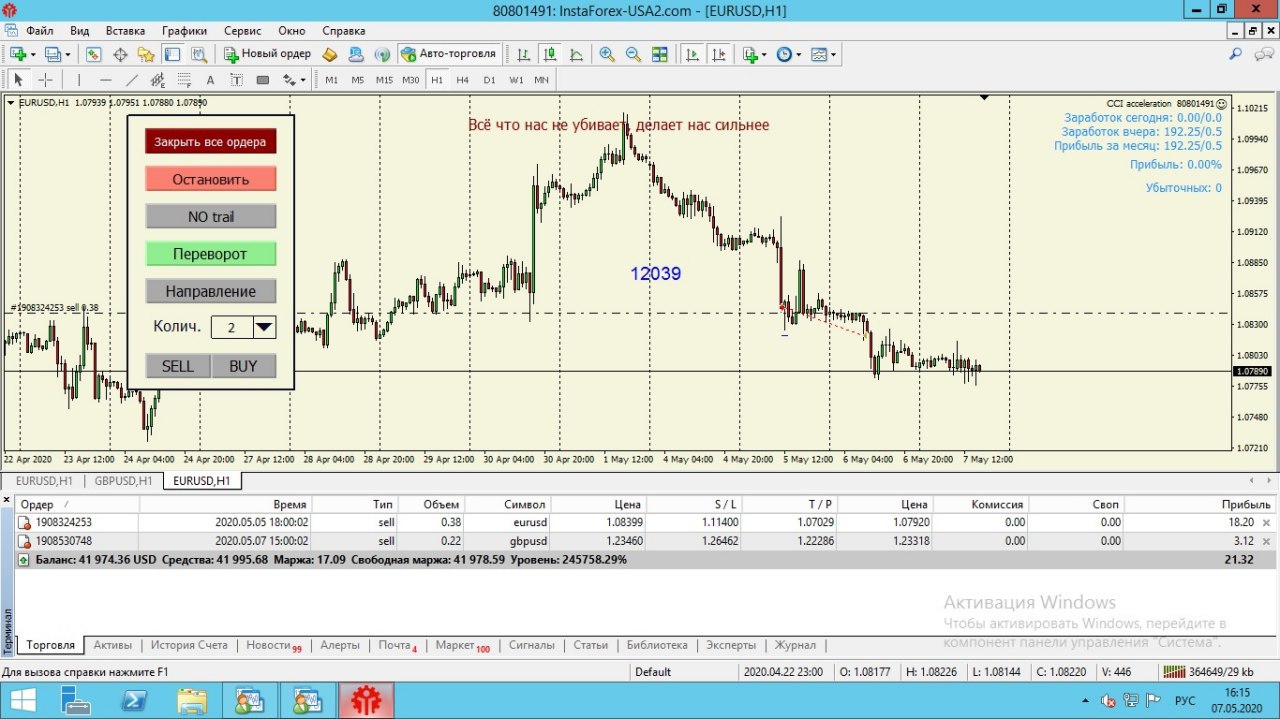Switch to the GBPUSD,H1 chart tab

[123, 481]
